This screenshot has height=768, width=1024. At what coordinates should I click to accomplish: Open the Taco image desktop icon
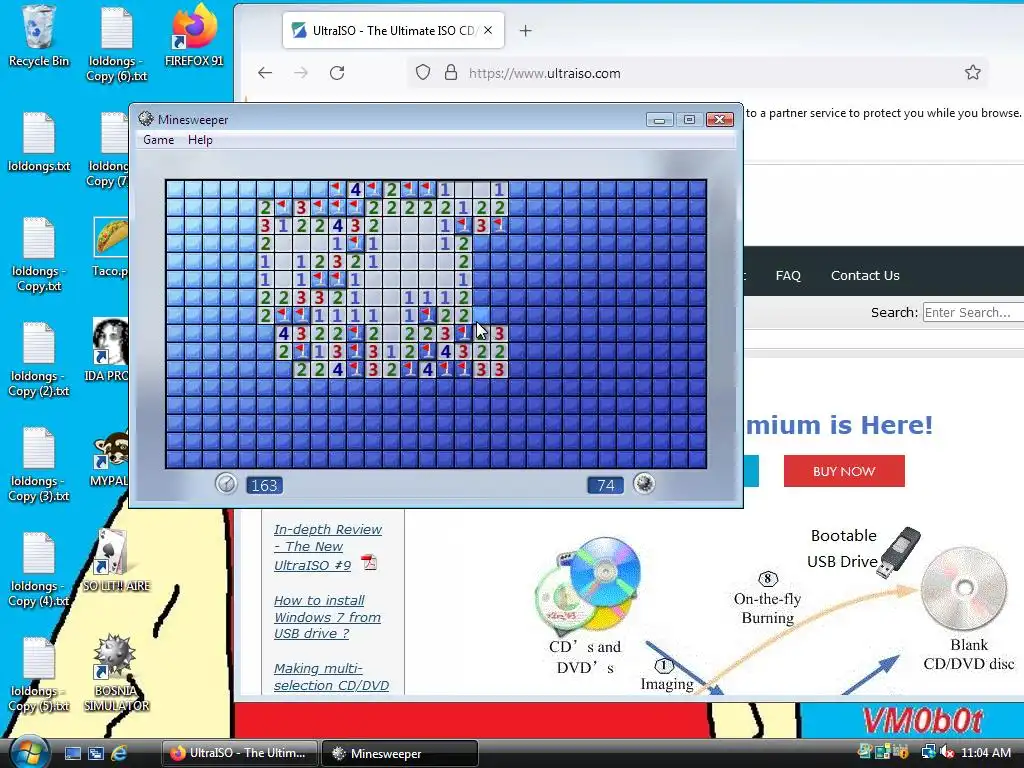coord(111,247)
